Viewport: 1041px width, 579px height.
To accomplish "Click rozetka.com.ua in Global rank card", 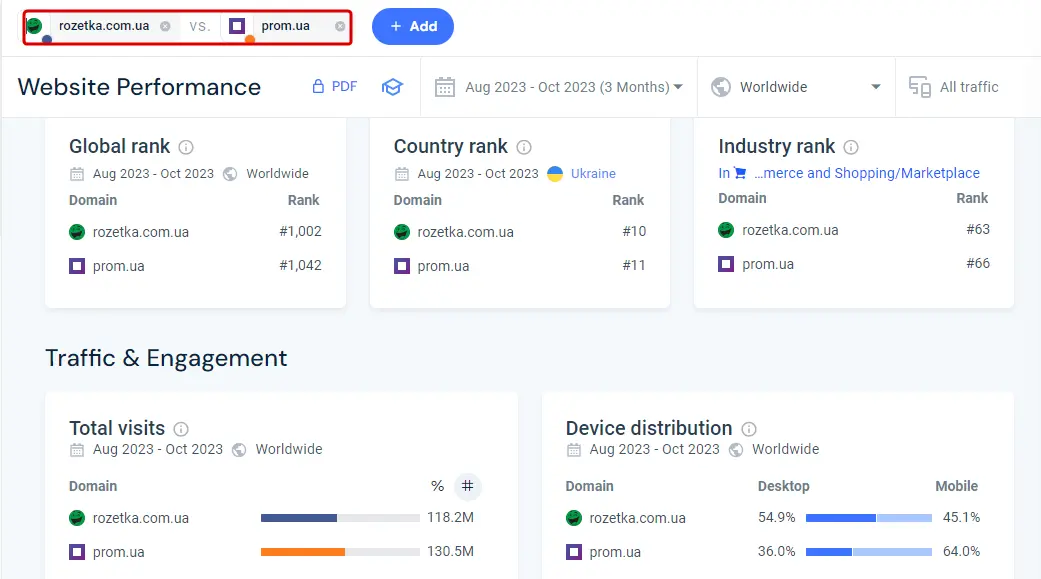I will [141, 232].
